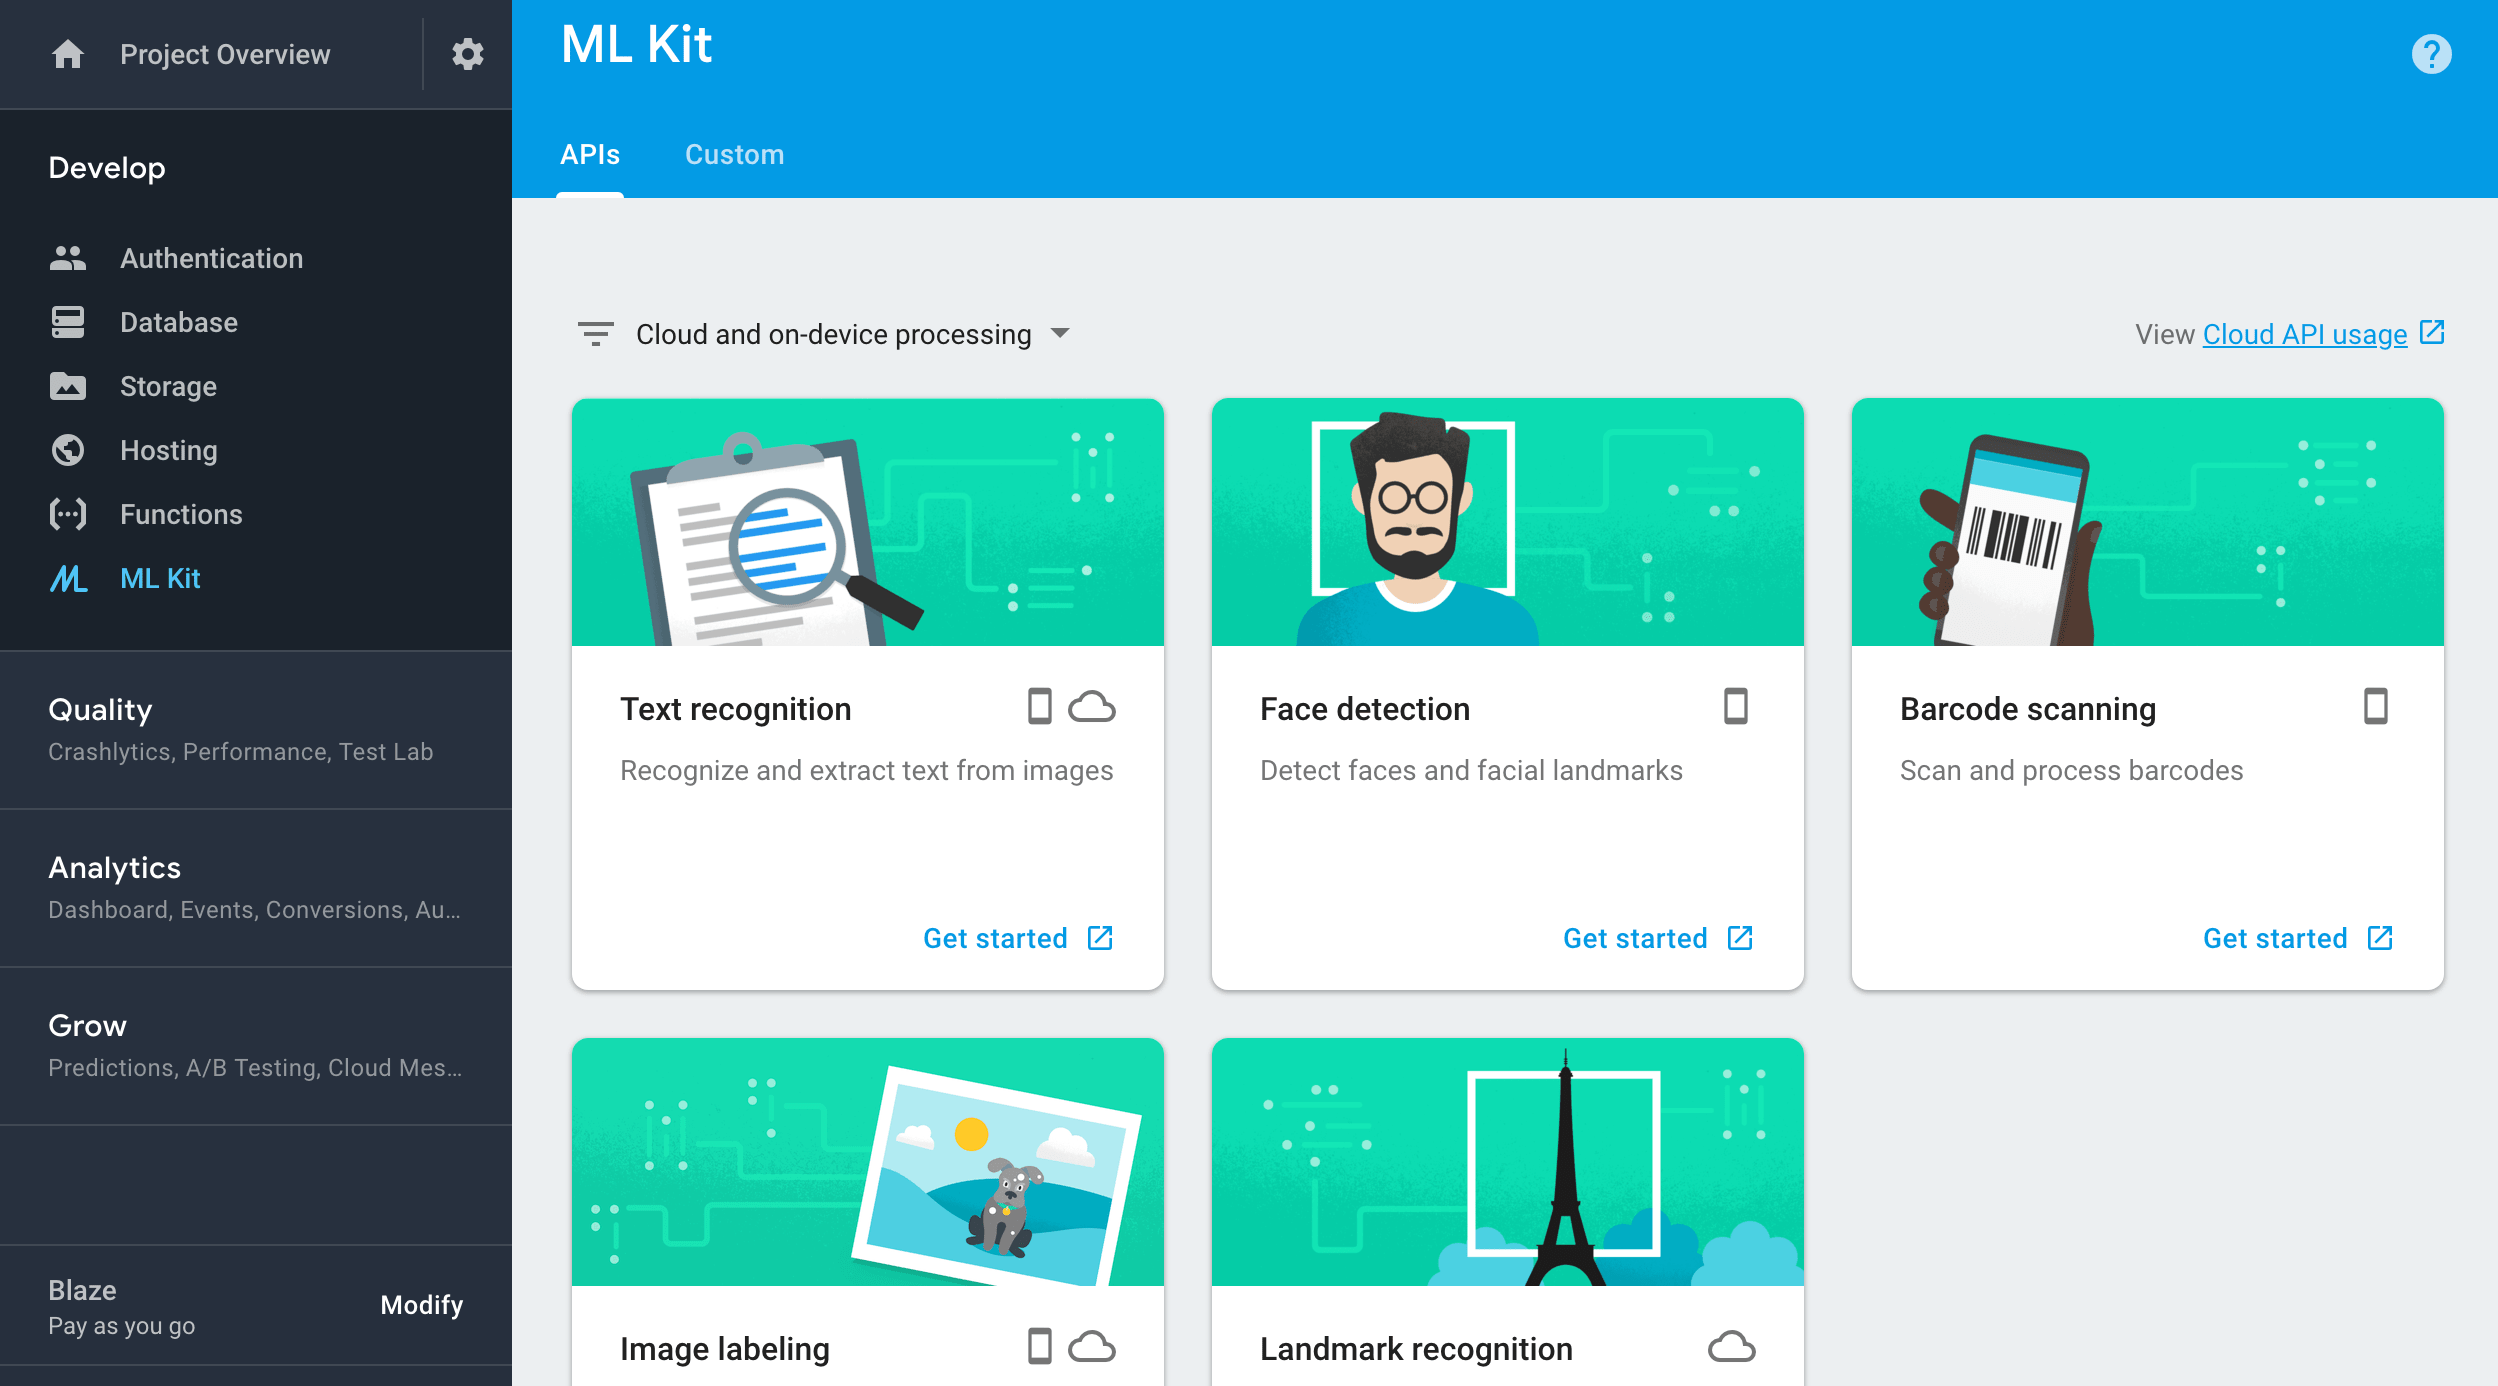Click external link icon beside Cloud API usage
Image resolution: width=2498 pixels, height=1386 pixels.
(2431, 333)
